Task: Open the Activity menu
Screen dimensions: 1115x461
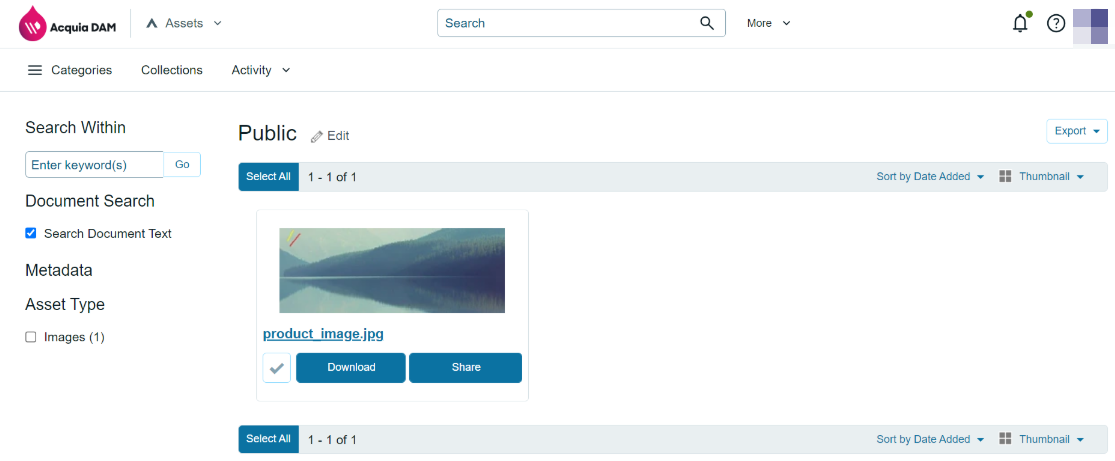Action: (x=261, y=70)
